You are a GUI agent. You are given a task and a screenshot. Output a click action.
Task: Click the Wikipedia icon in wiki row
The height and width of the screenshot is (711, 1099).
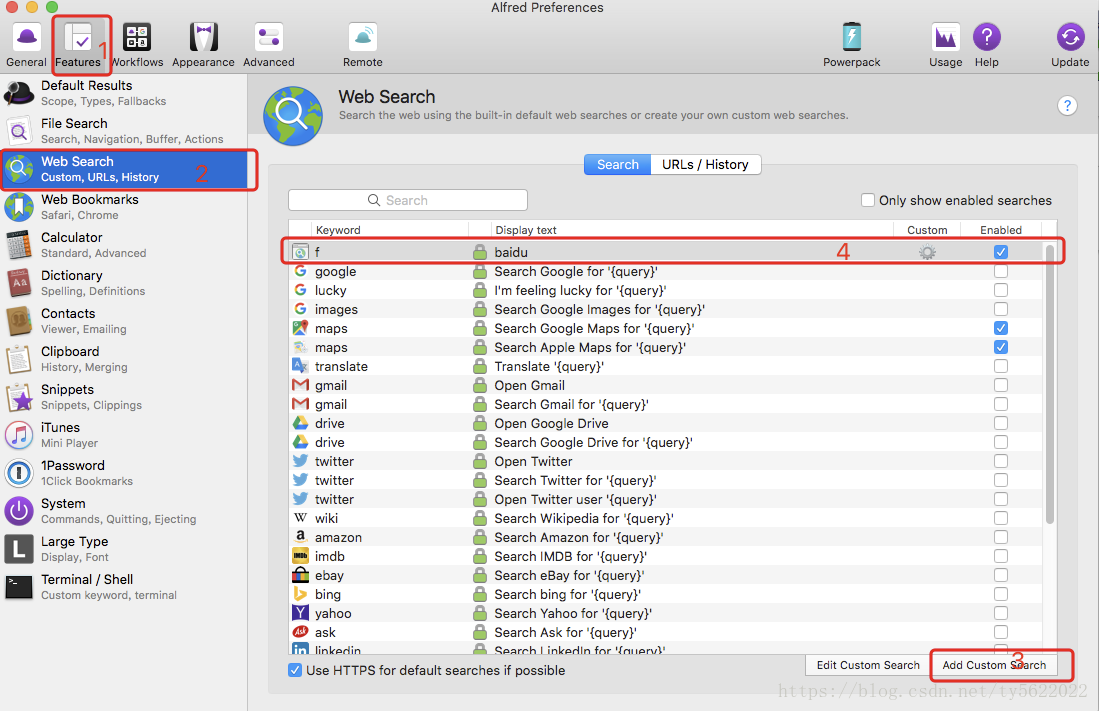click(300, 517)
